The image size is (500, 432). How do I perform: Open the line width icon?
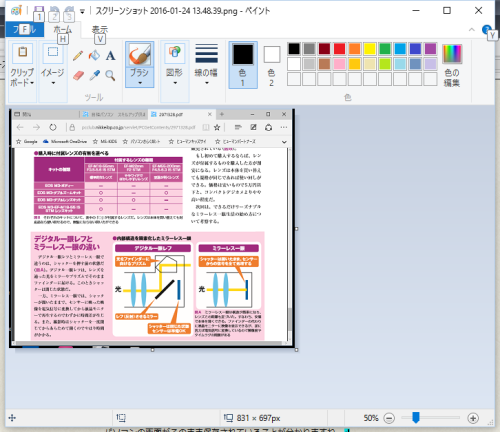coord(206,53)
